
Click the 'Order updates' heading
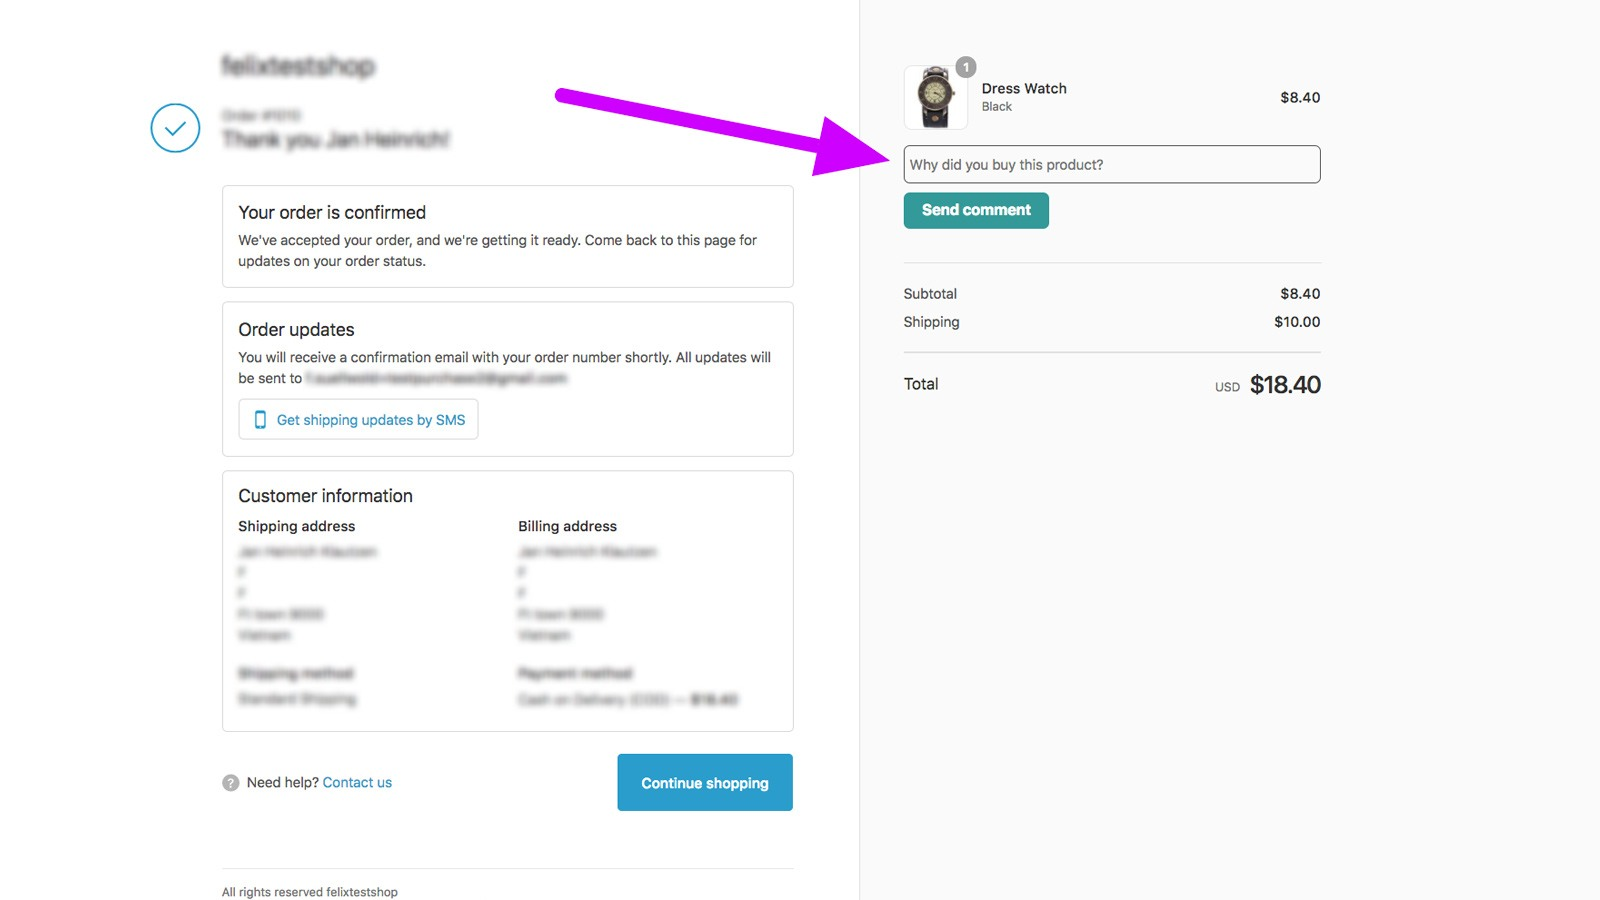coord(296,330)
